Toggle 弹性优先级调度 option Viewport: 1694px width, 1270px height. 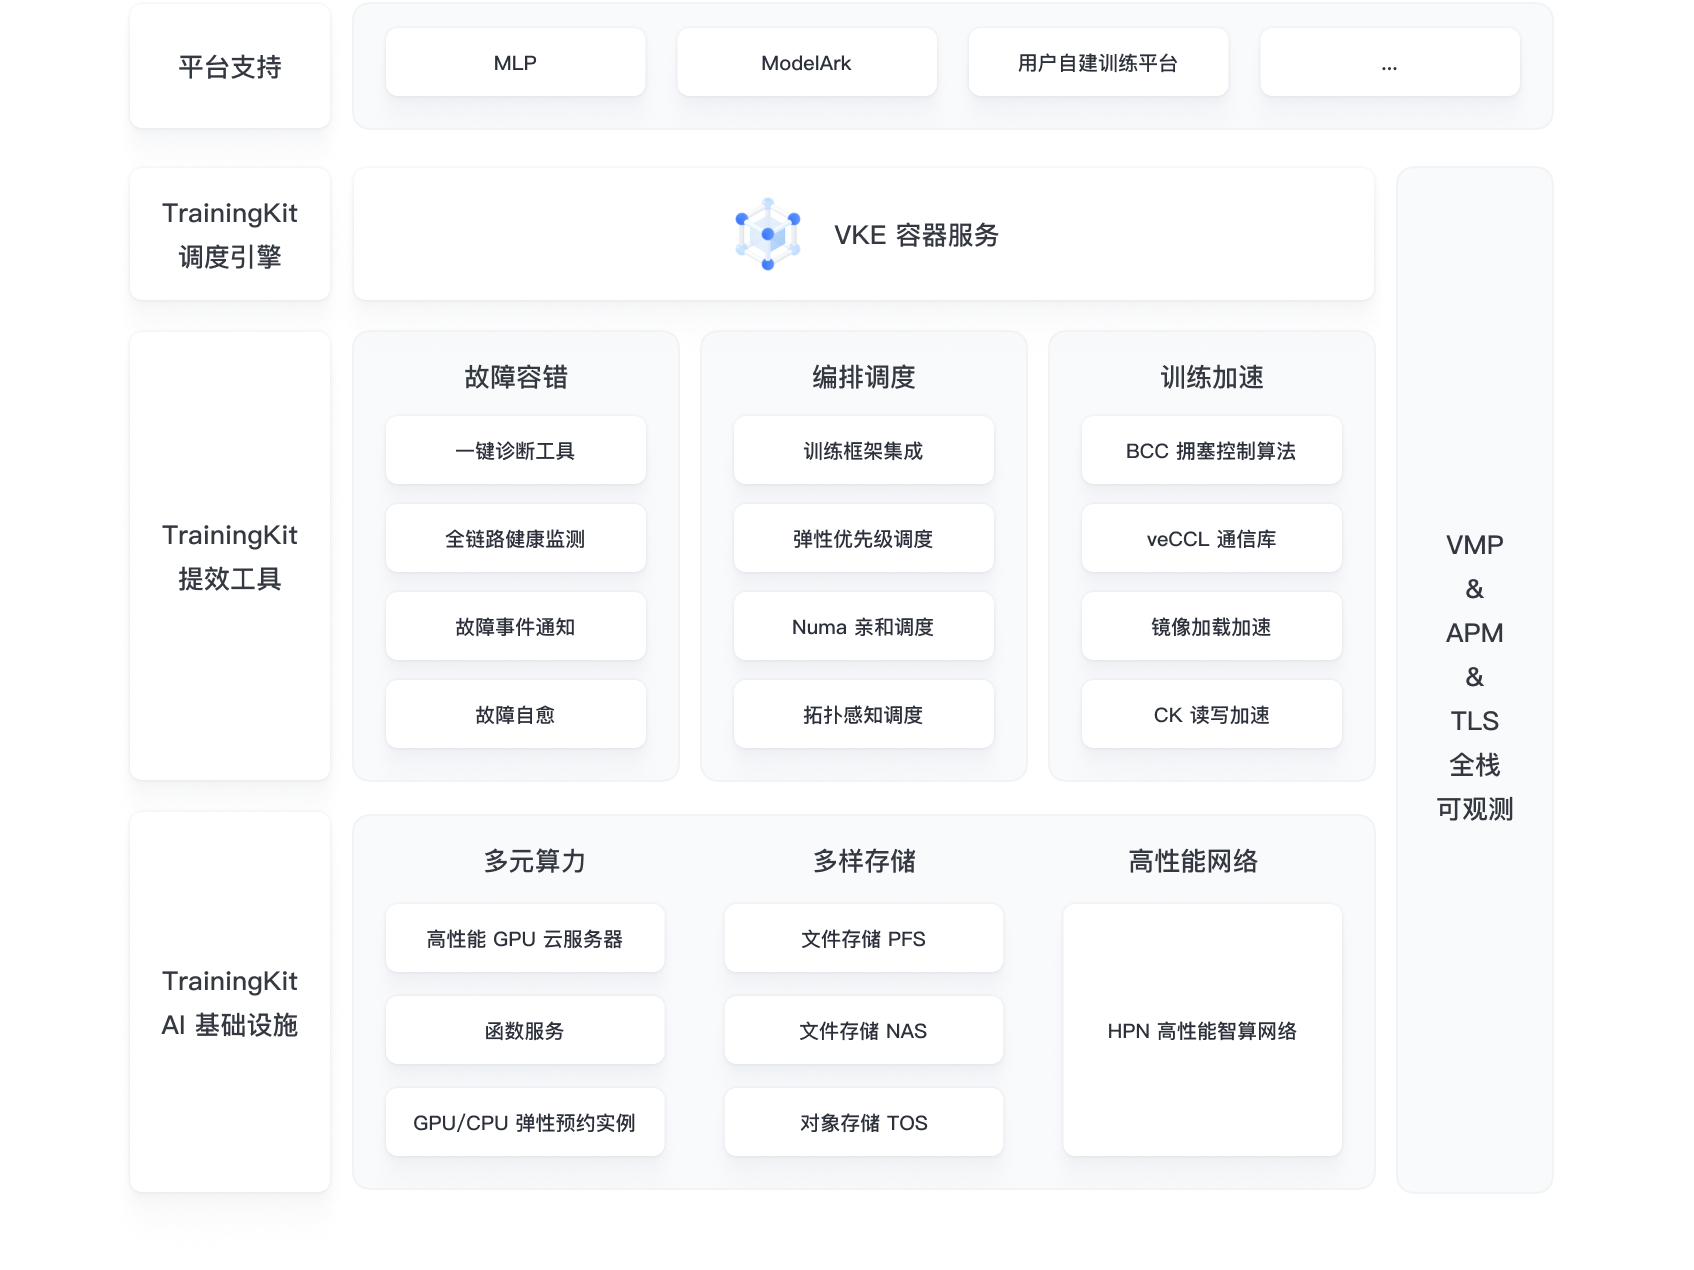coord(862,538)
